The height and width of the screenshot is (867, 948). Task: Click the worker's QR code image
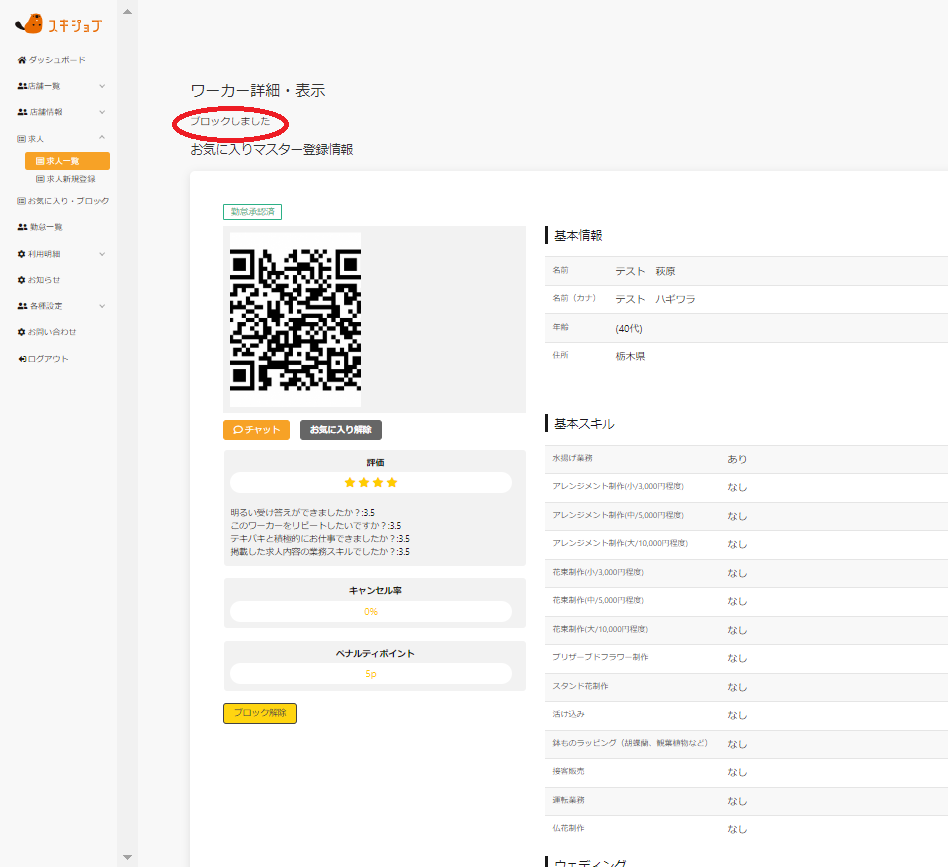coord(295,319)
